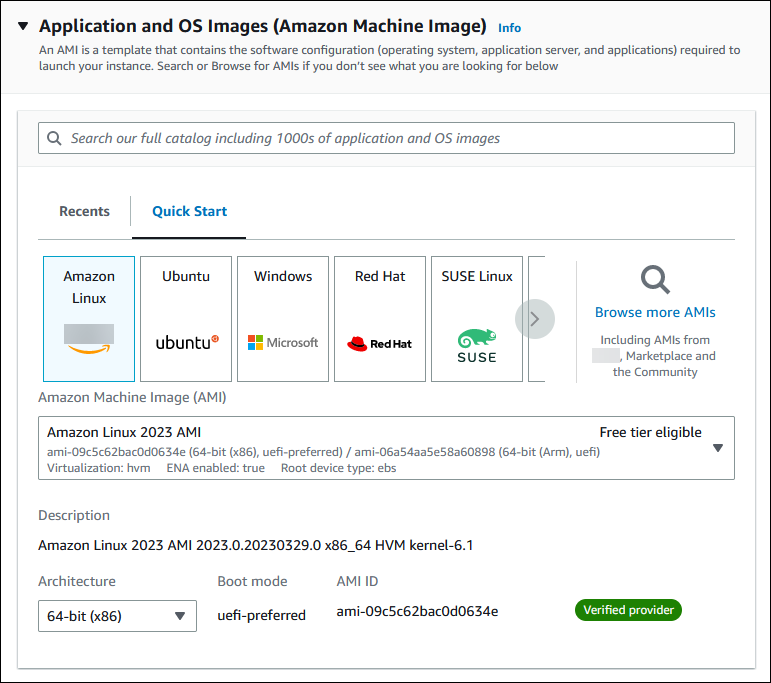Click the Verified provider badge
This screenshot has width=771, height=683.
click(627, 610)
